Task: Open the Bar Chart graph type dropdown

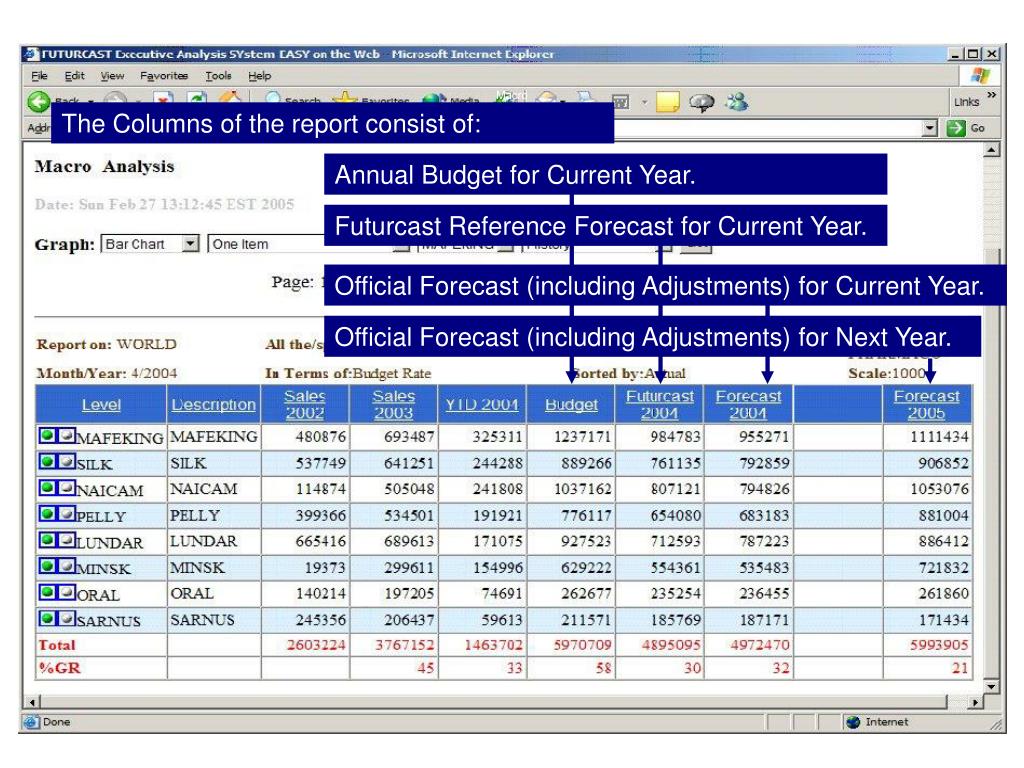Action: coord(150,244)
